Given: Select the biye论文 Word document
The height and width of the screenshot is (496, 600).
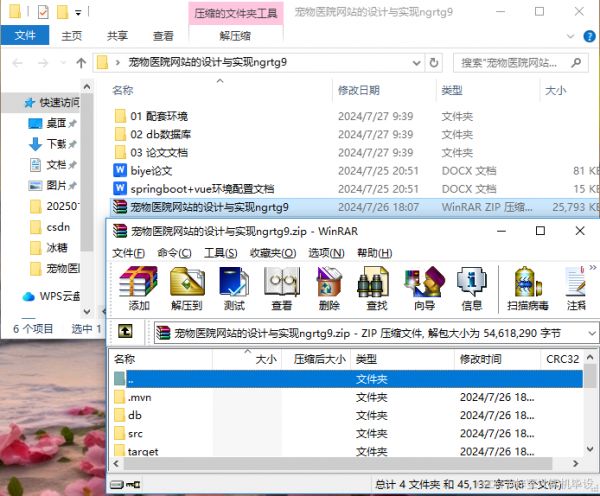Looking at the screenshot, I should tap(143, 171).
